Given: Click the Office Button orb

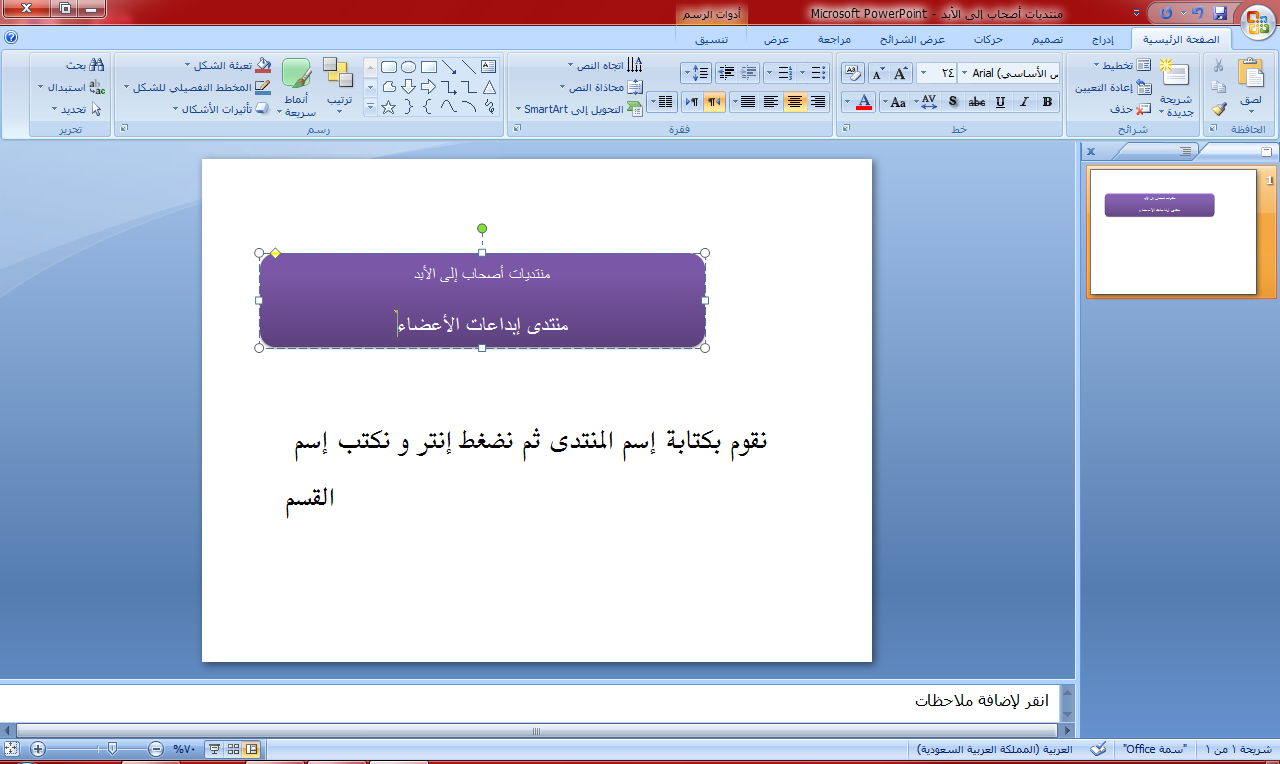Looking at the screenshot, I should (1258, 22).
